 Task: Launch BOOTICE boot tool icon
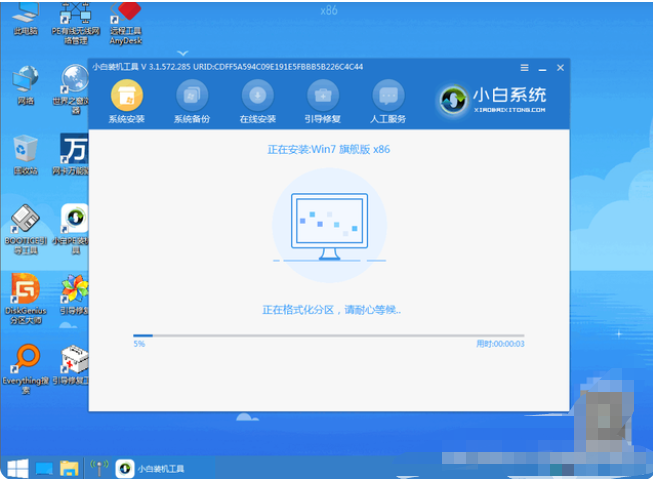[x=24, y=222]
